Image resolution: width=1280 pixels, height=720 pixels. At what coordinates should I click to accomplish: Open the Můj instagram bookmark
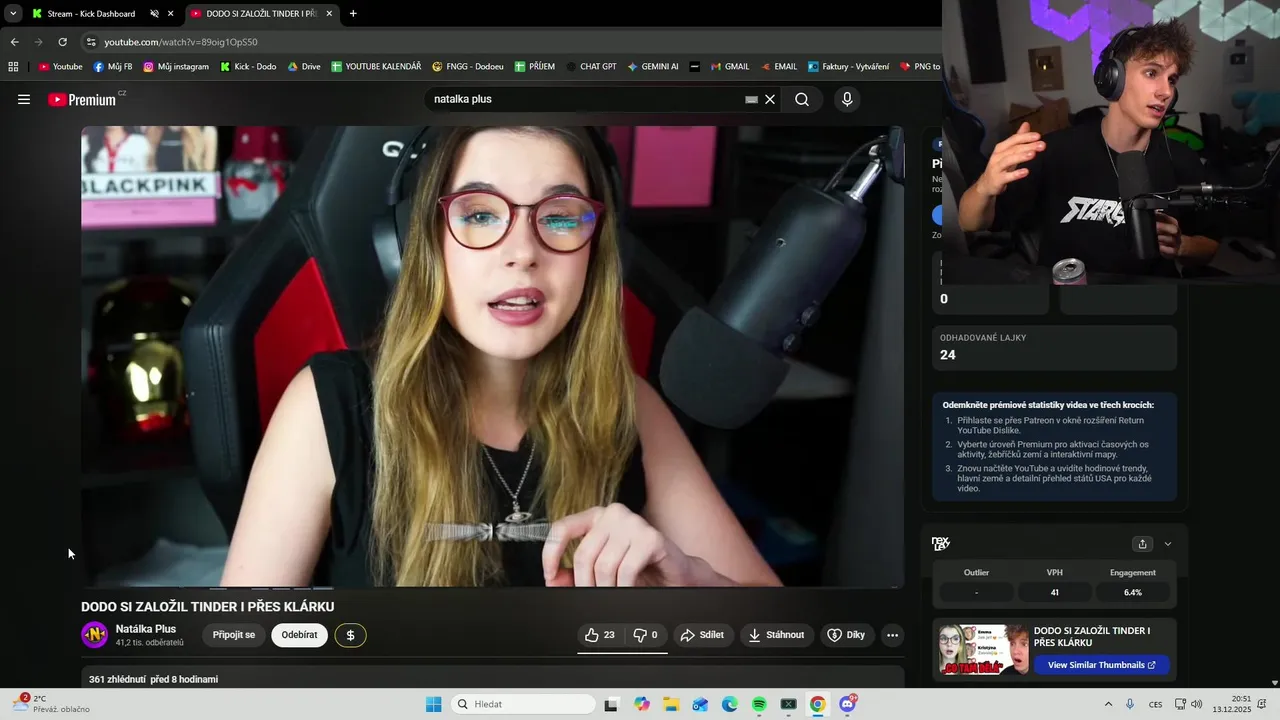176,67
